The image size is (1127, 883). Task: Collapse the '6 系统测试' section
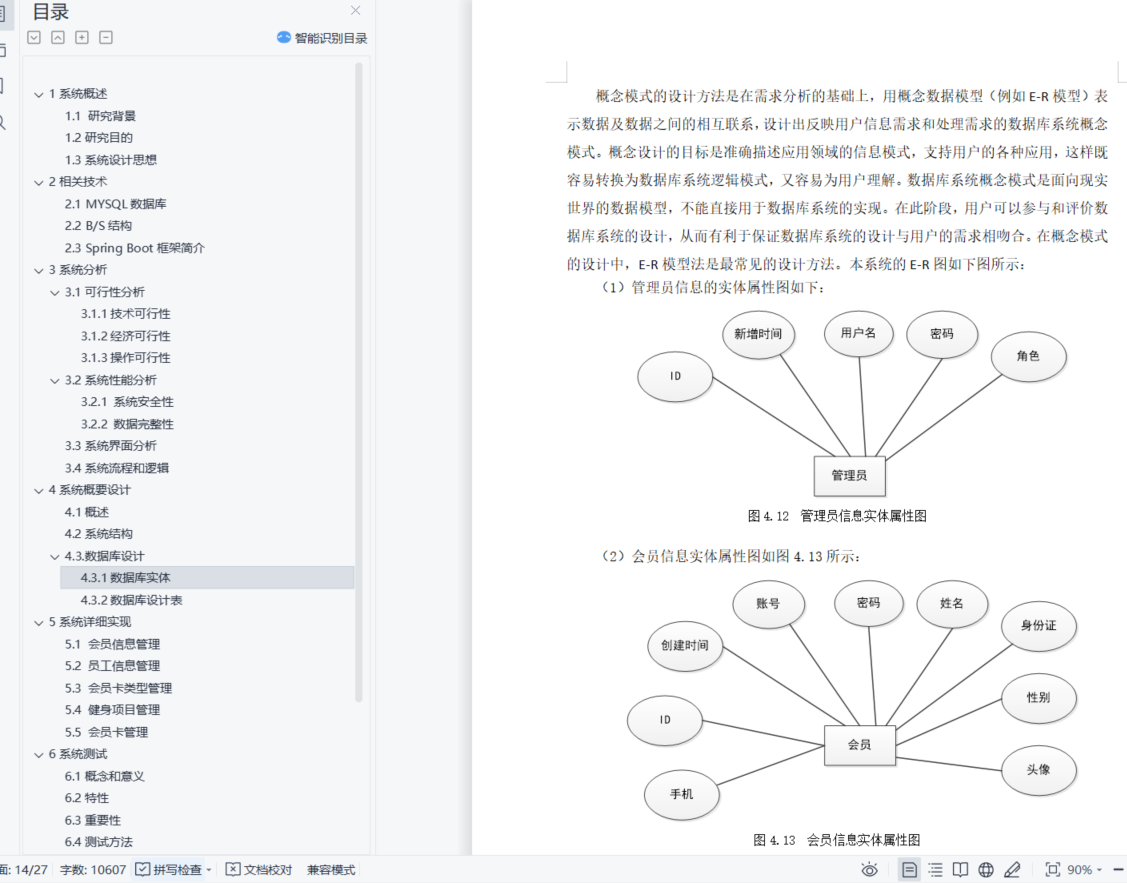click(x=39, y=755)
